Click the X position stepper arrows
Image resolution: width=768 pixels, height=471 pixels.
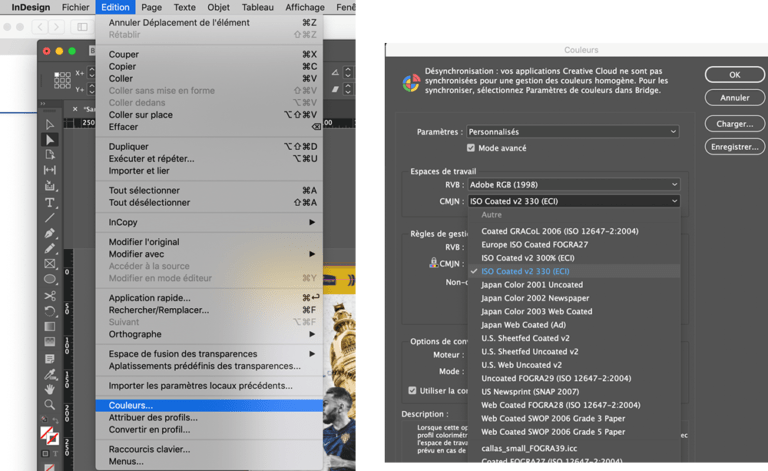tap(92, 73)
